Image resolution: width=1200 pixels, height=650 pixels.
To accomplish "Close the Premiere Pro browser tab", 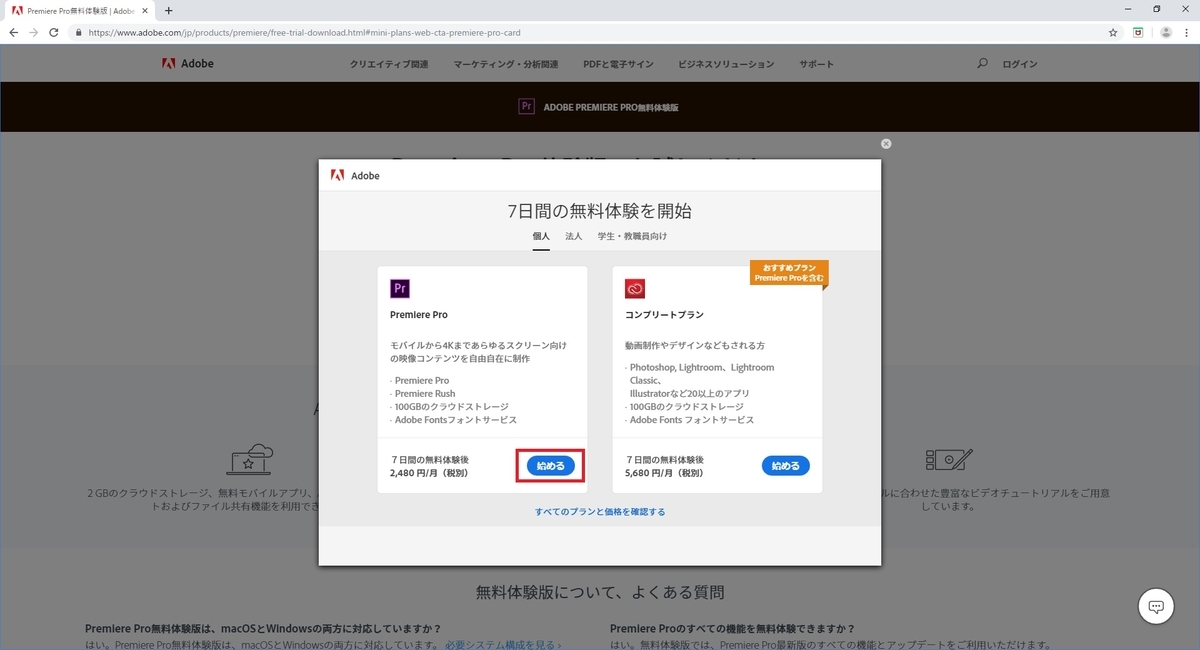I will coord(146,10).
